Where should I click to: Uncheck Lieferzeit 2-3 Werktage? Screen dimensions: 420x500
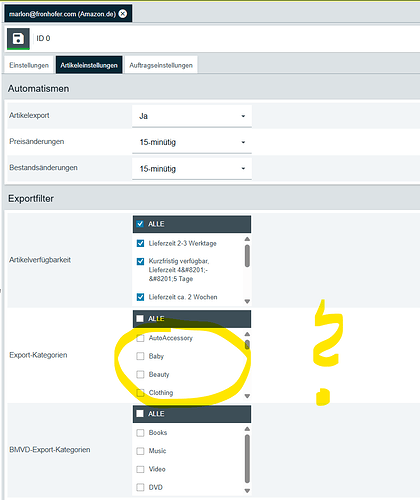point(140,243)
